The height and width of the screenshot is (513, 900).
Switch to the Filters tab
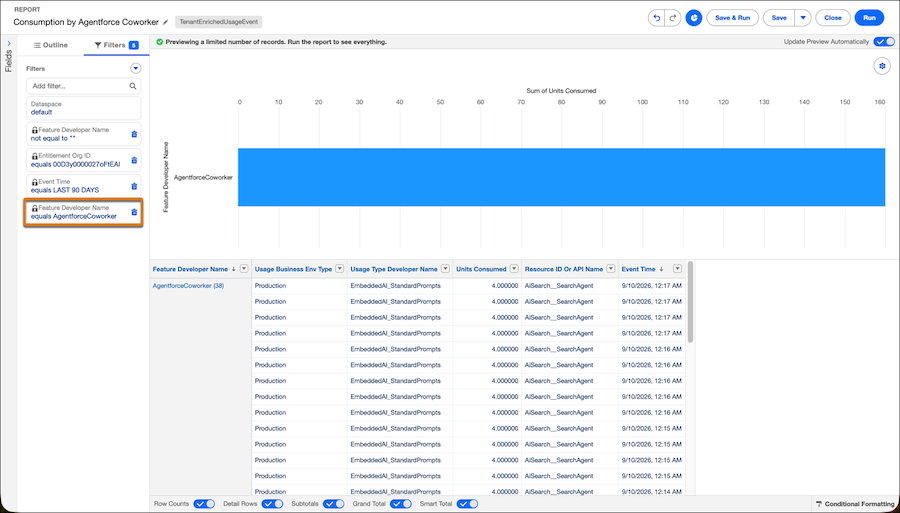pyautogui.click(x=117, y=45)
